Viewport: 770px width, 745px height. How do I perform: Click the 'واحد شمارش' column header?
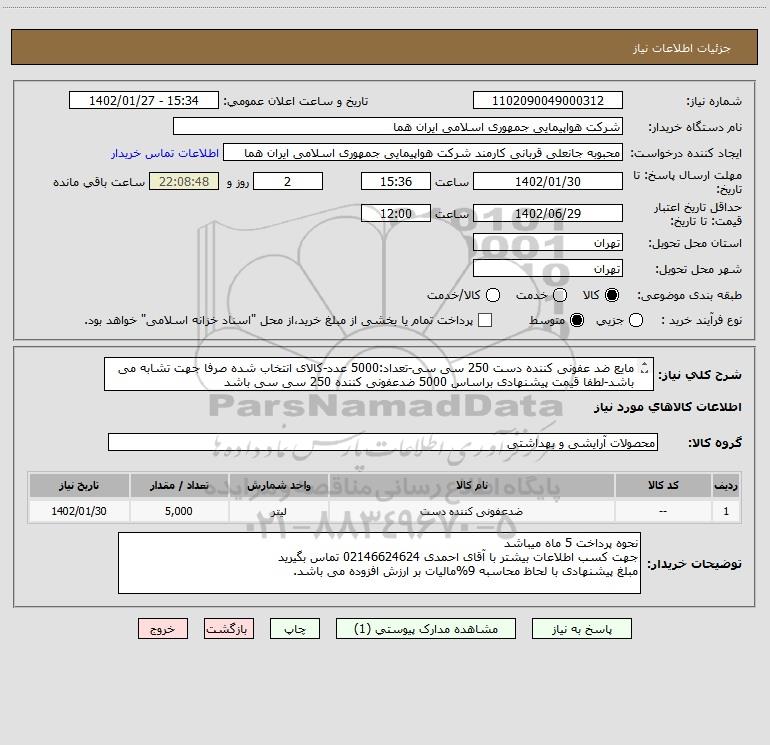[x=278, y=485]
